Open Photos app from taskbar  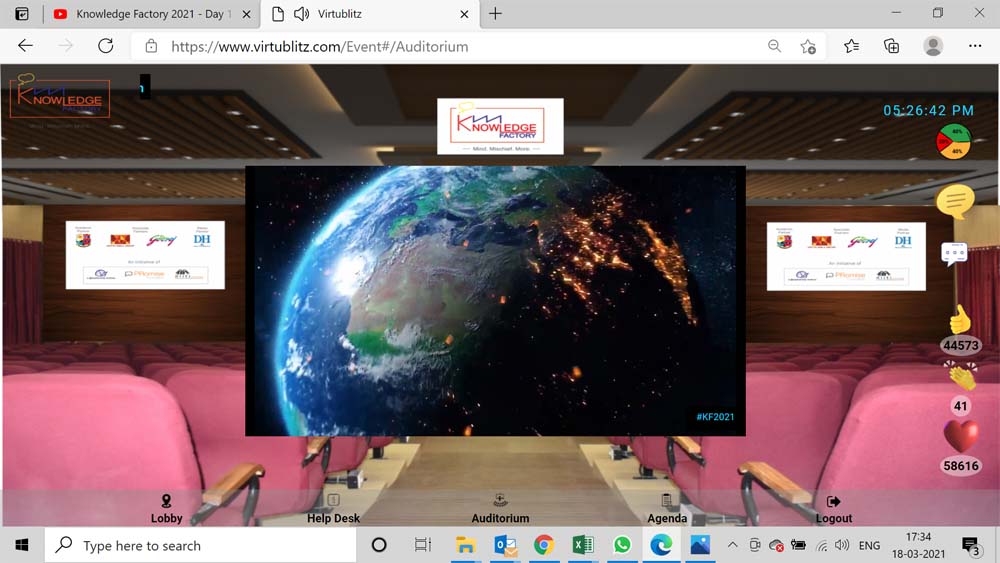[700, 545]
